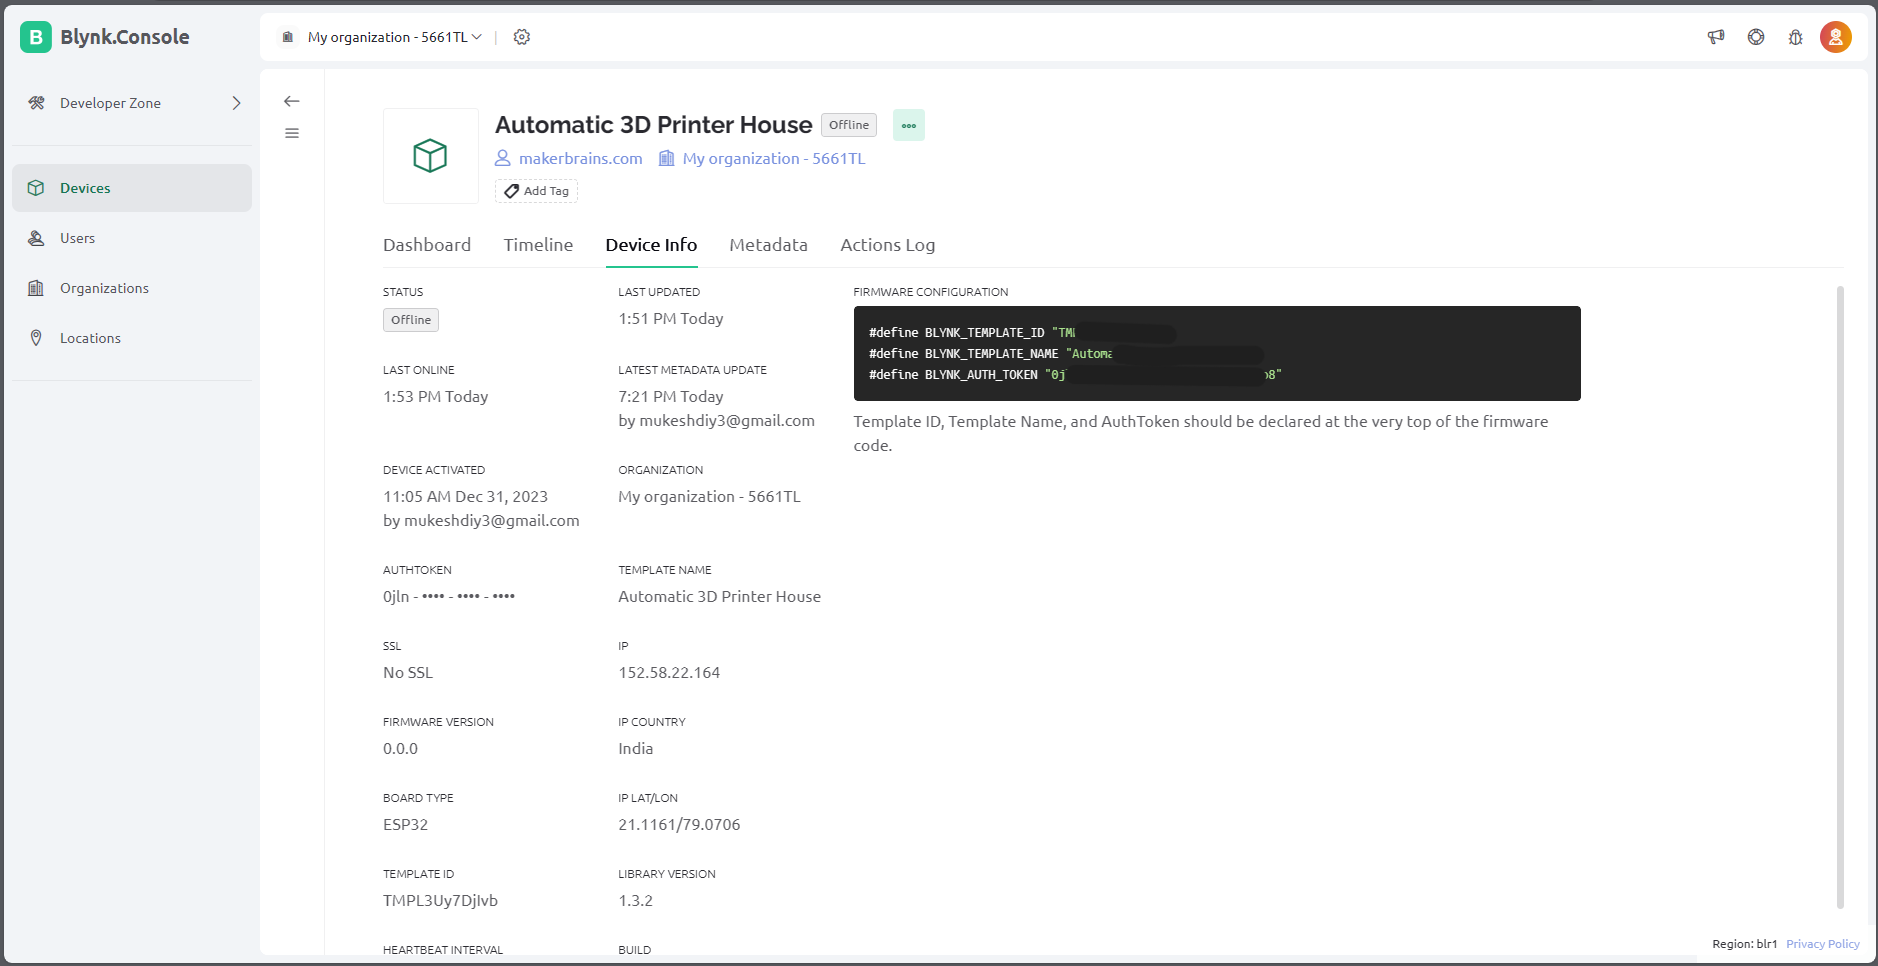Click the Template ID value TMPL3Uy7Djlvb
This screenshot has height=966, width=1878.
click(x=440, y=900)
